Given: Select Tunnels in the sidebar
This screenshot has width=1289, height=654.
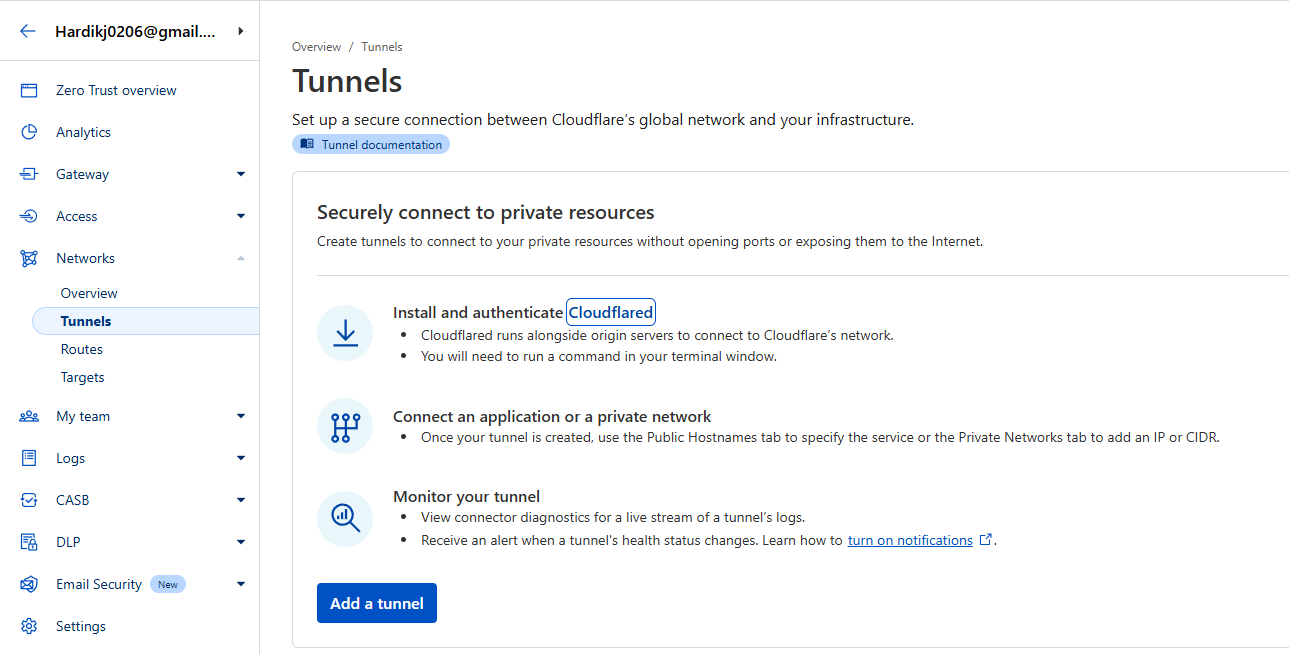Looking at the screenshot, I should tap(146, 321).
